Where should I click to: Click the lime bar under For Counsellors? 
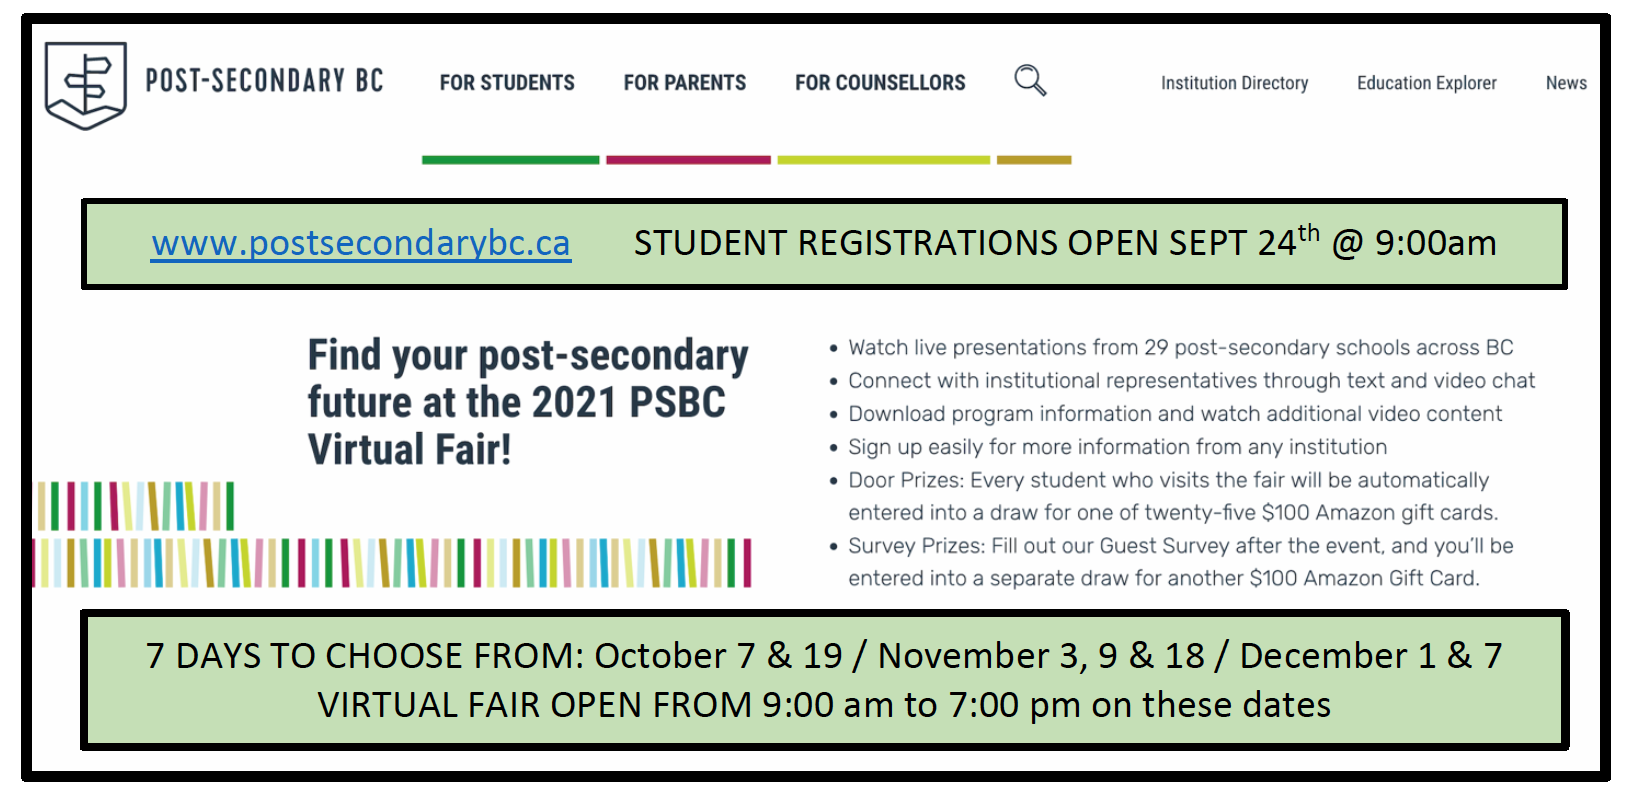coord(883,160)
